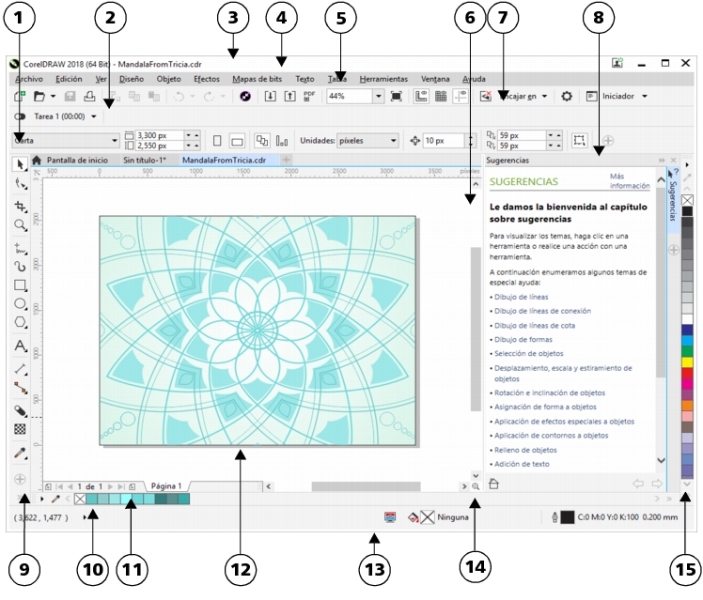
Task: Choose the Zoom magnifier tool
Action: (20, 225)
